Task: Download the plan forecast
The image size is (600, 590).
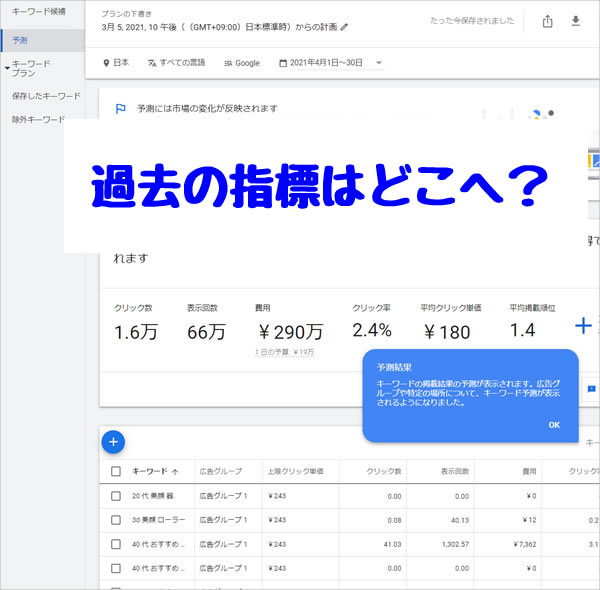Action: coord(575,21)
